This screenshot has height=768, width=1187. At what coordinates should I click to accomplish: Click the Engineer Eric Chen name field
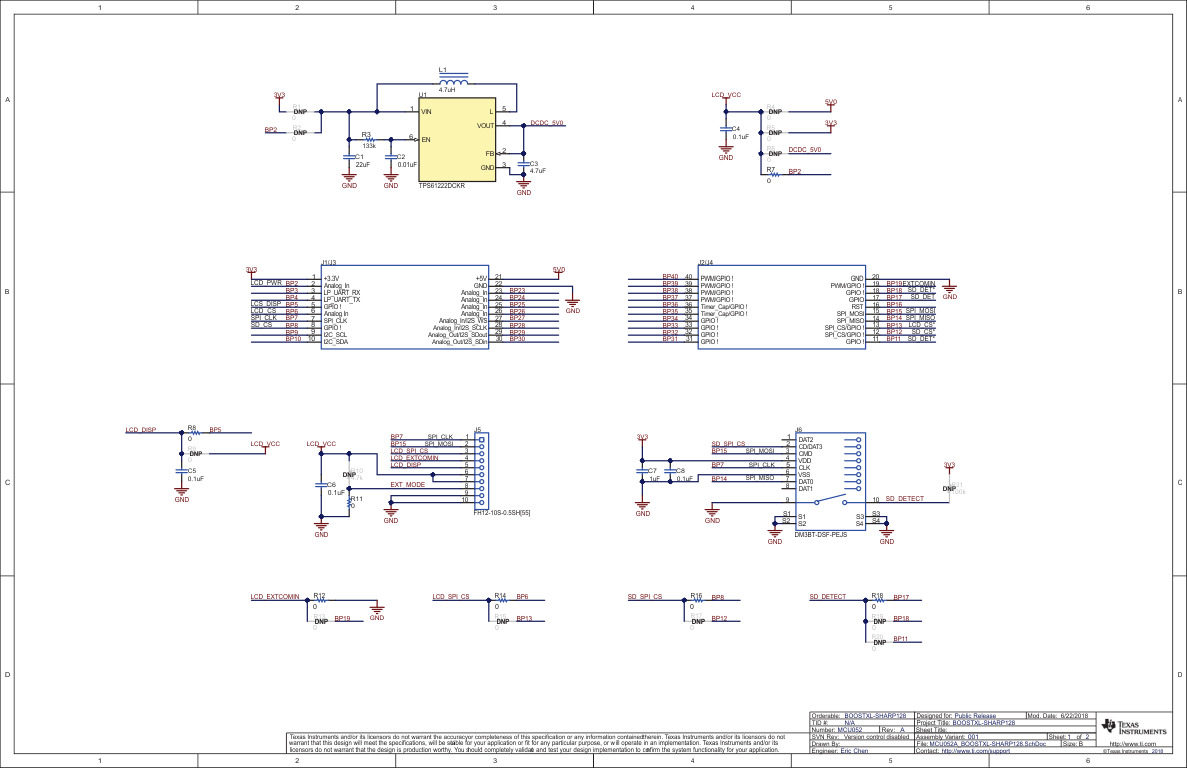coord(855,752)
